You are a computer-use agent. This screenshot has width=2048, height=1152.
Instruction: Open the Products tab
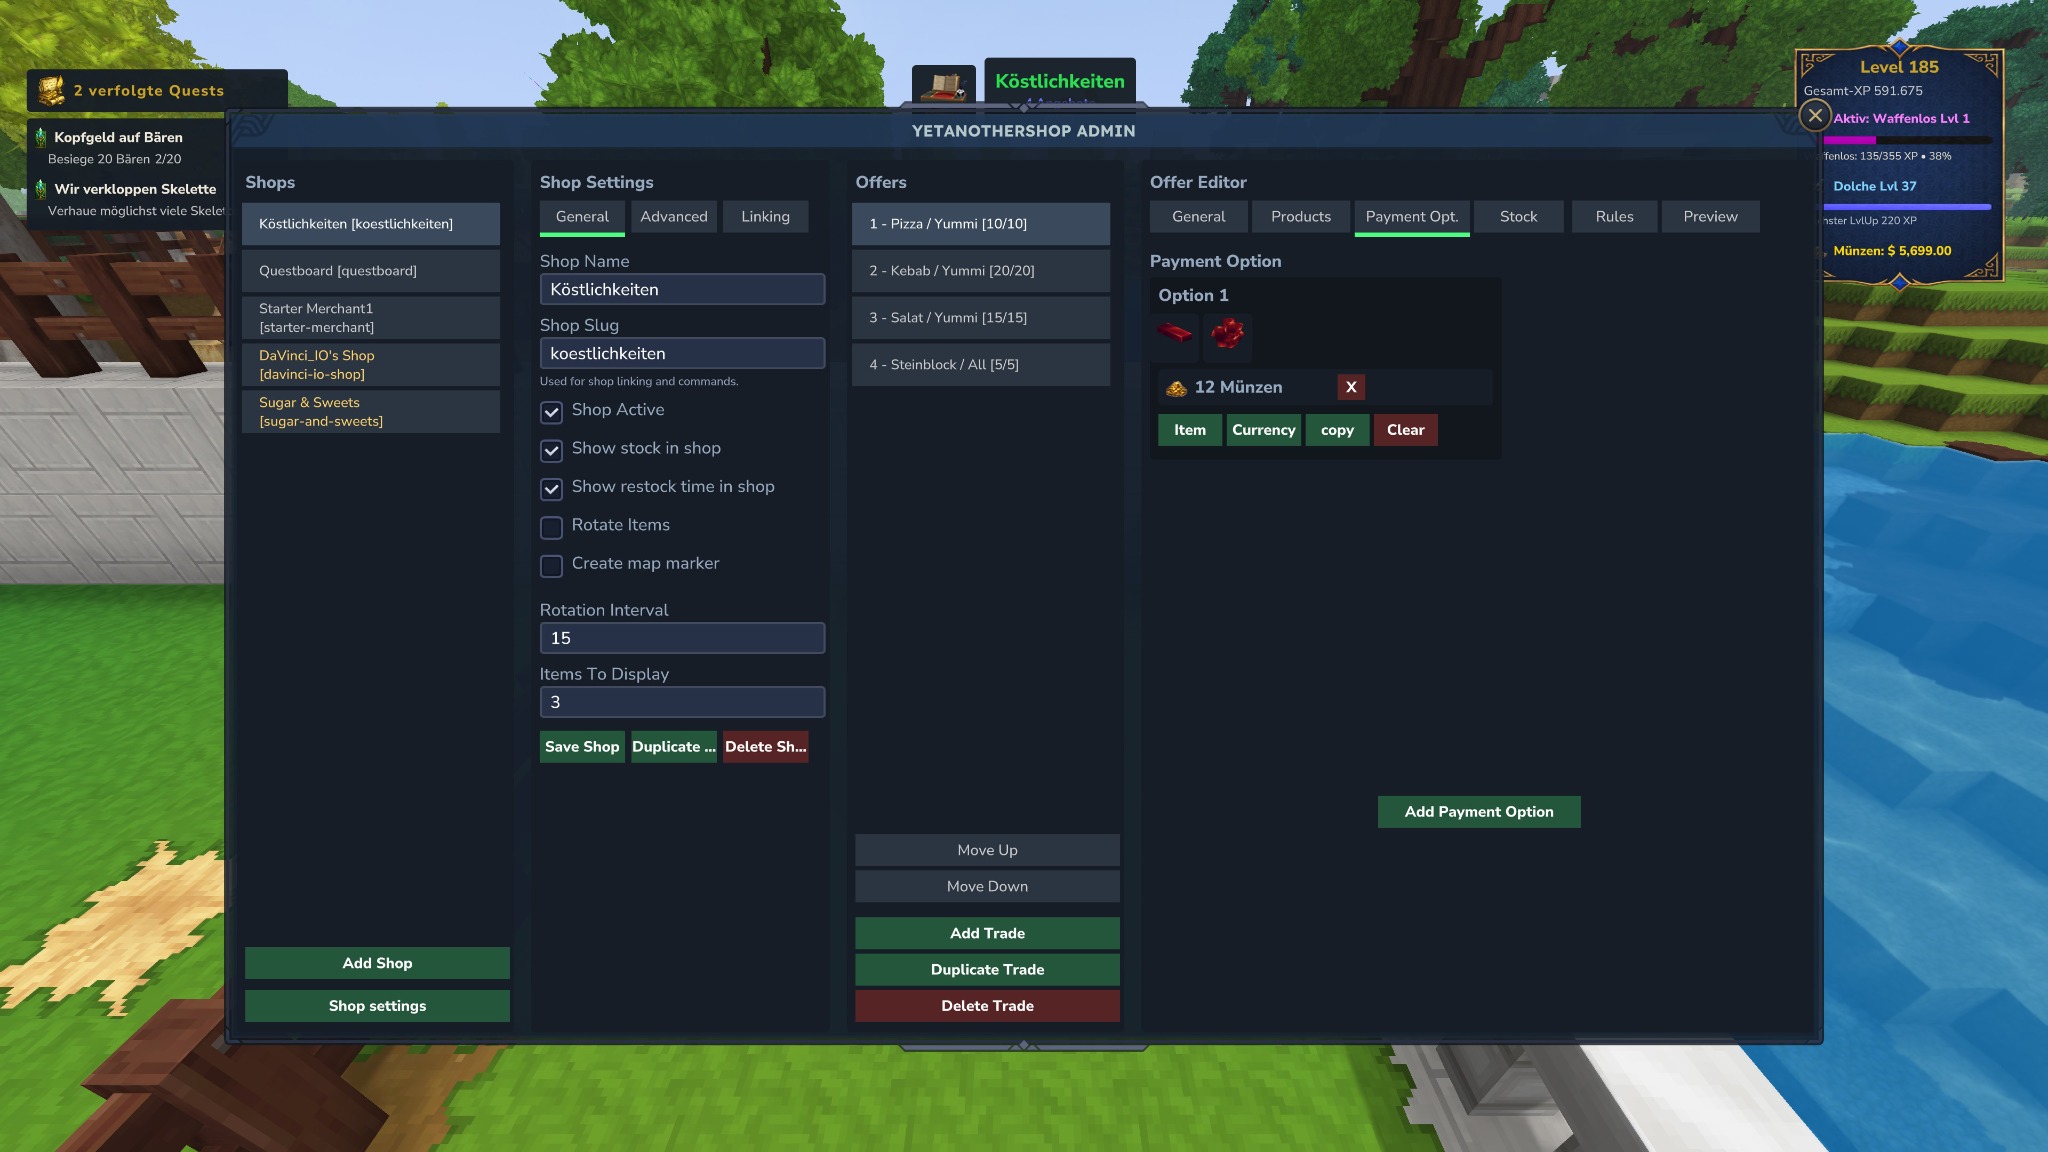1301,217
